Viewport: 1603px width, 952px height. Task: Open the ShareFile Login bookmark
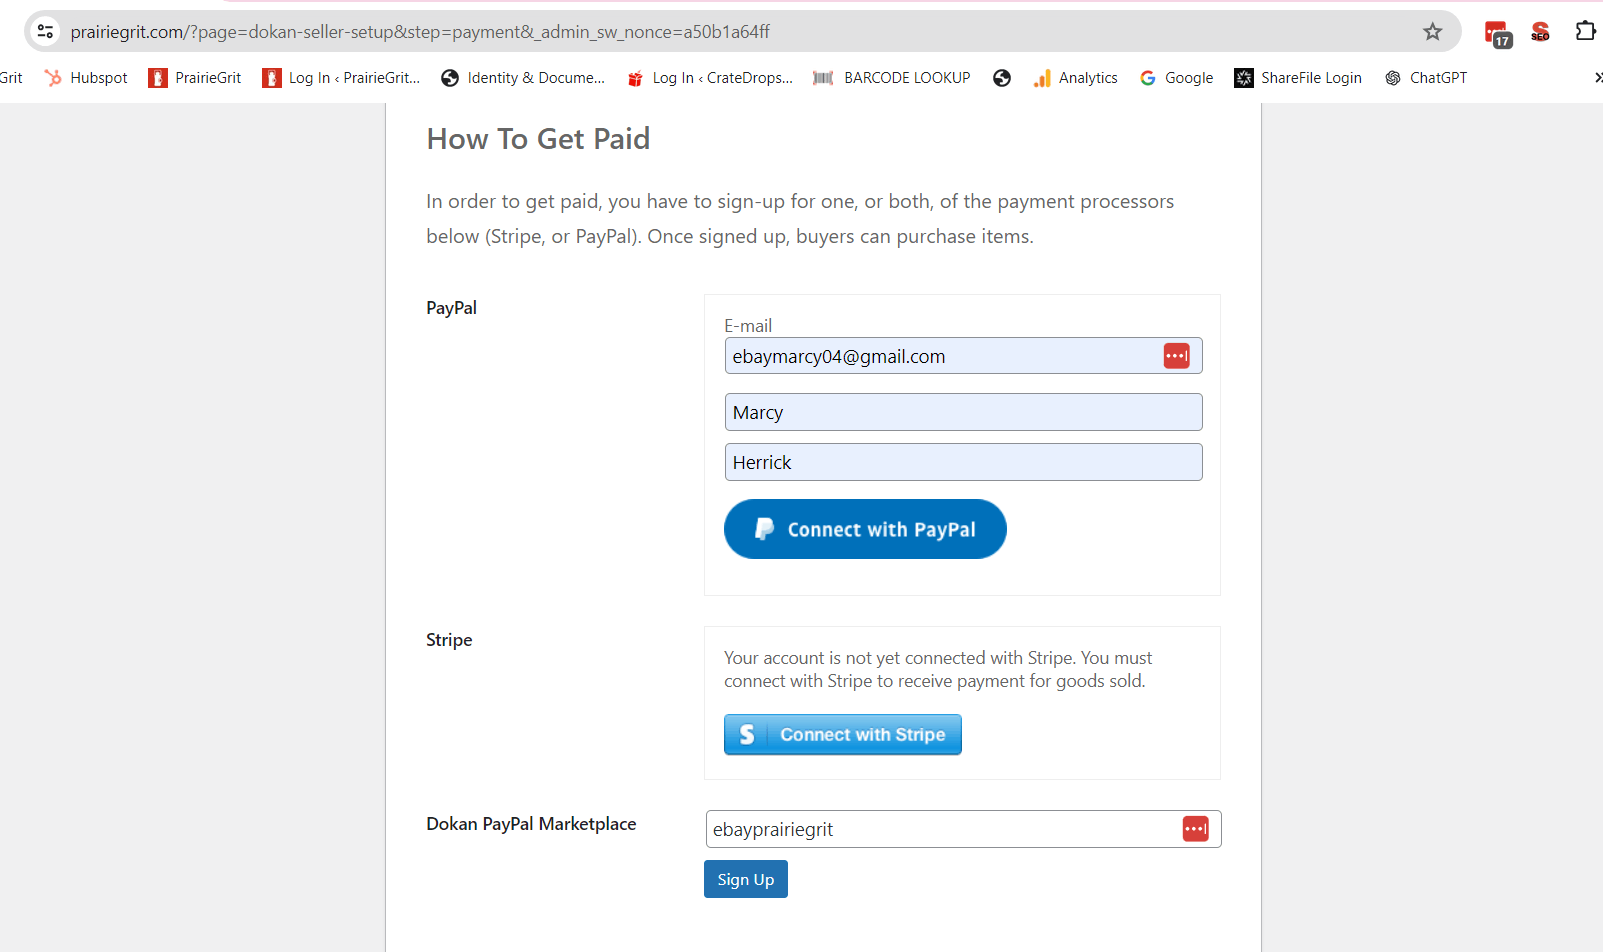[x=1298, y=78]
